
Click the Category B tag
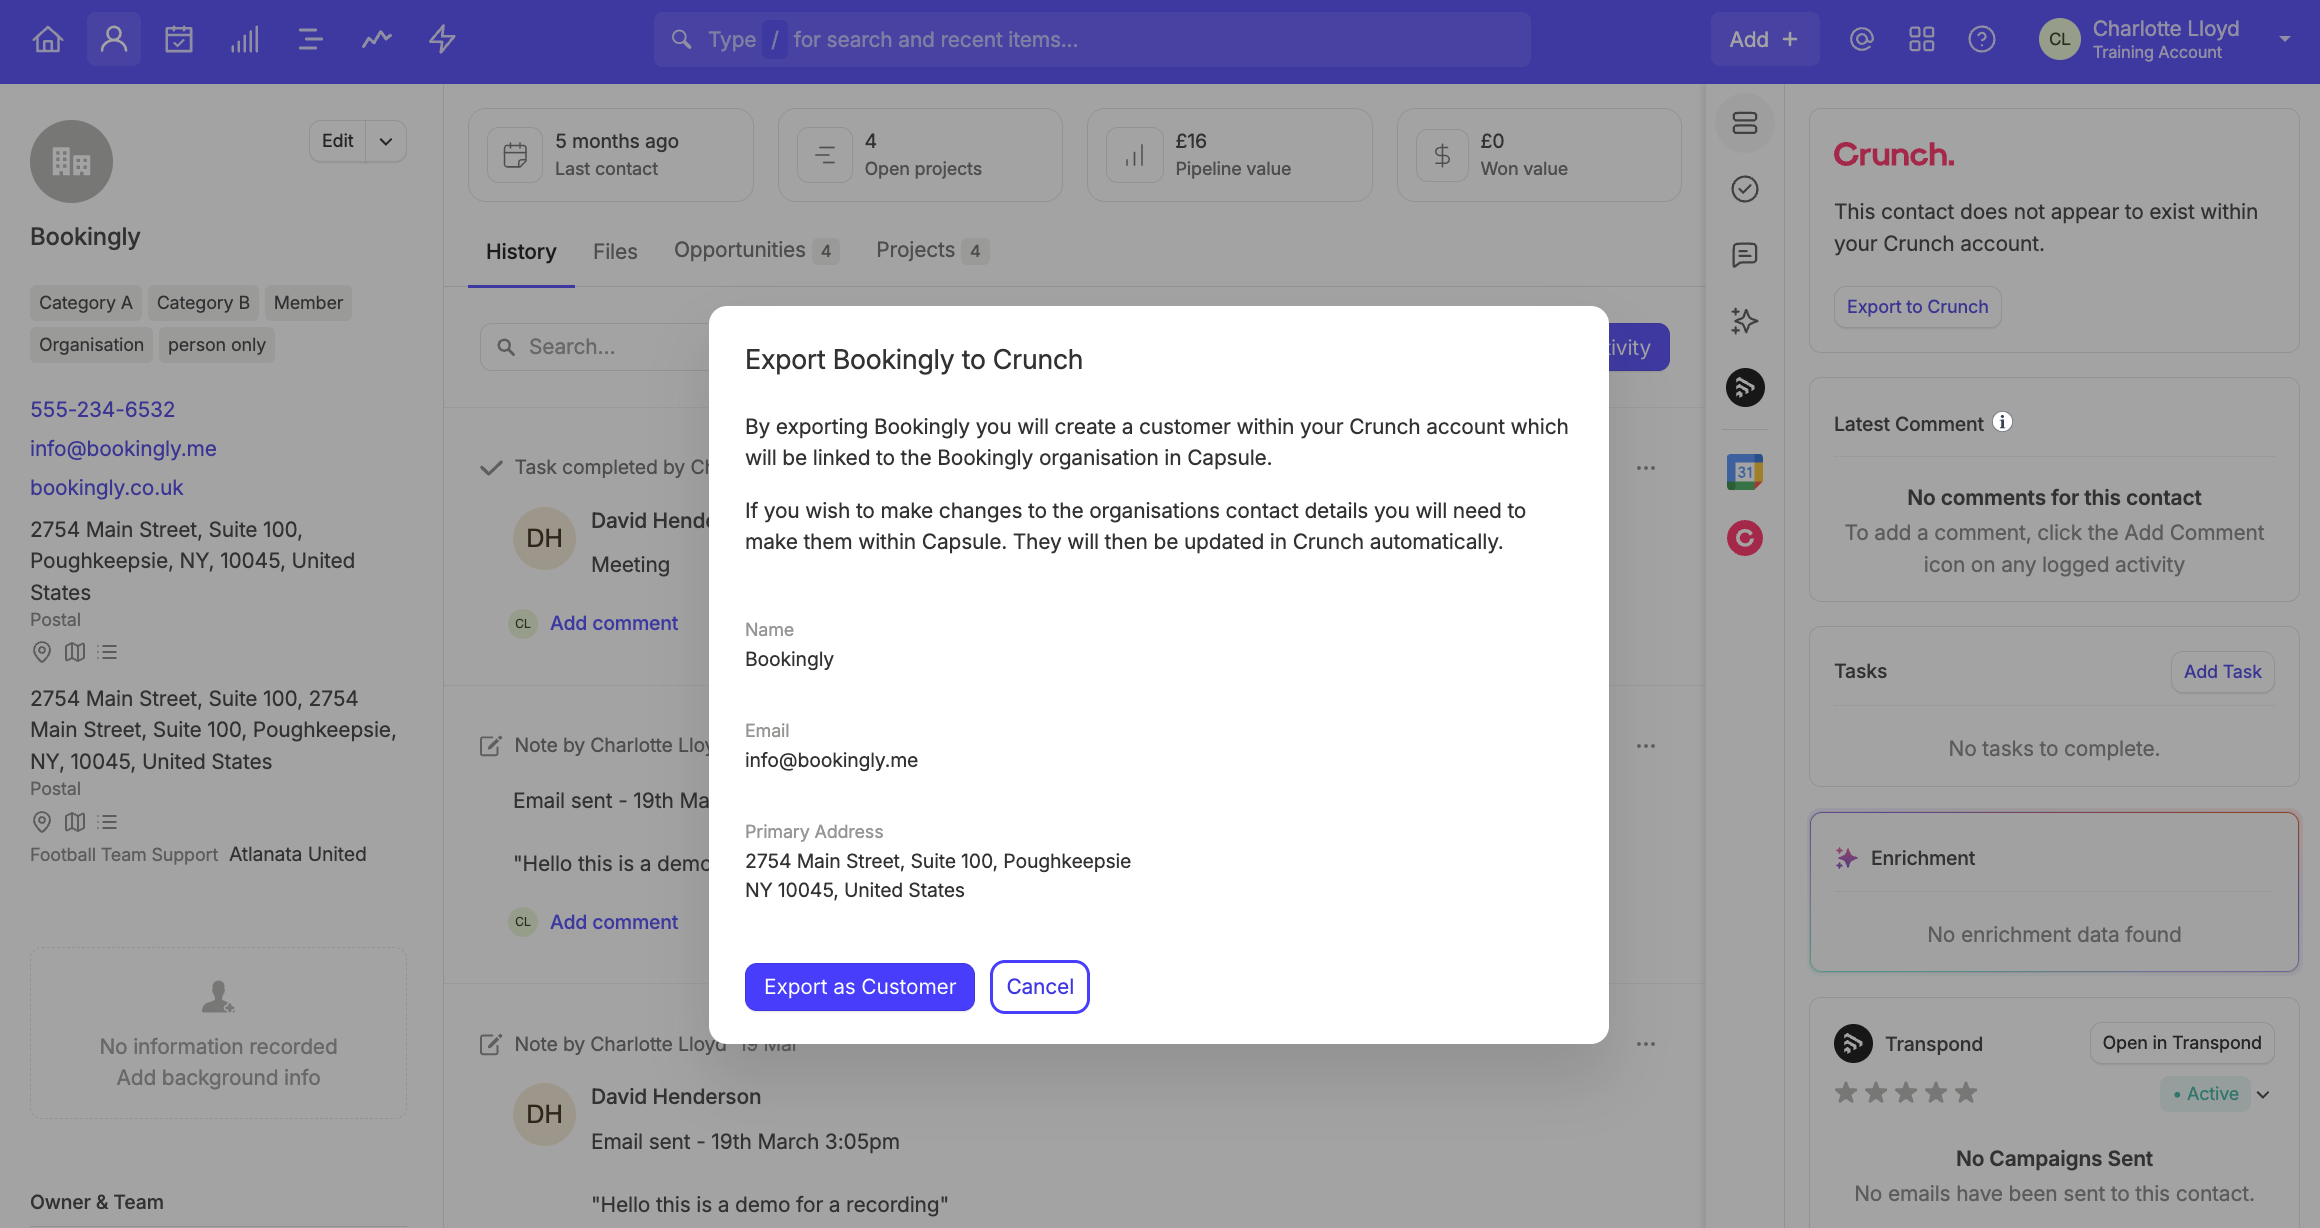tap(203, 303)
